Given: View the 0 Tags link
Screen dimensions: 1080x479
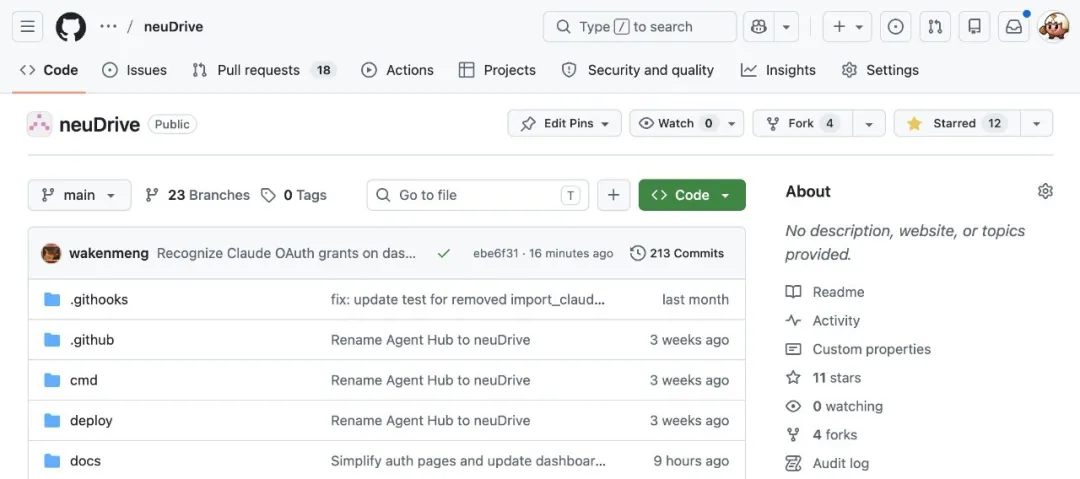Looking at the screenshot, I should click(294, 195).
